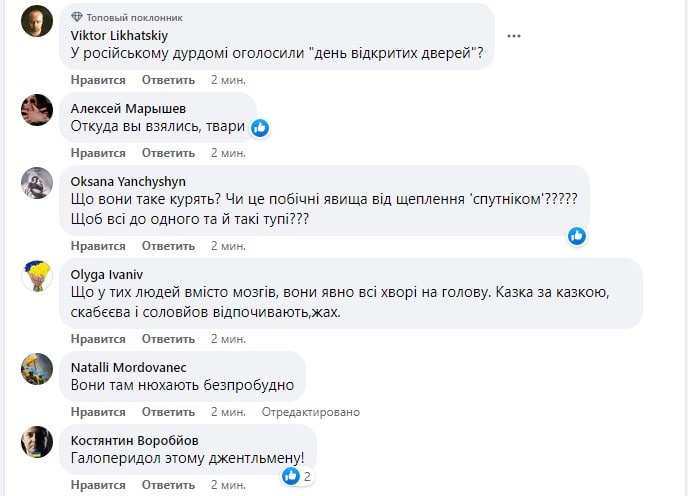The image size is (688, 496).
Task: Open Viktor Likhatskiy's profile picture
Action: click(x=37, y=21)
